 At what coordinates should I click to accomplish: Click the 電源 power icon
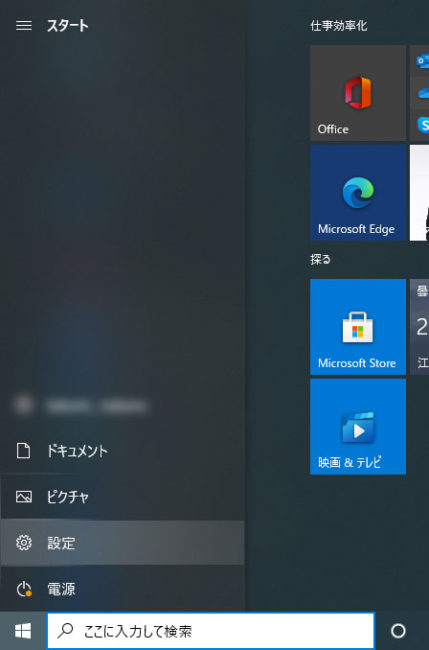point(24,589)
